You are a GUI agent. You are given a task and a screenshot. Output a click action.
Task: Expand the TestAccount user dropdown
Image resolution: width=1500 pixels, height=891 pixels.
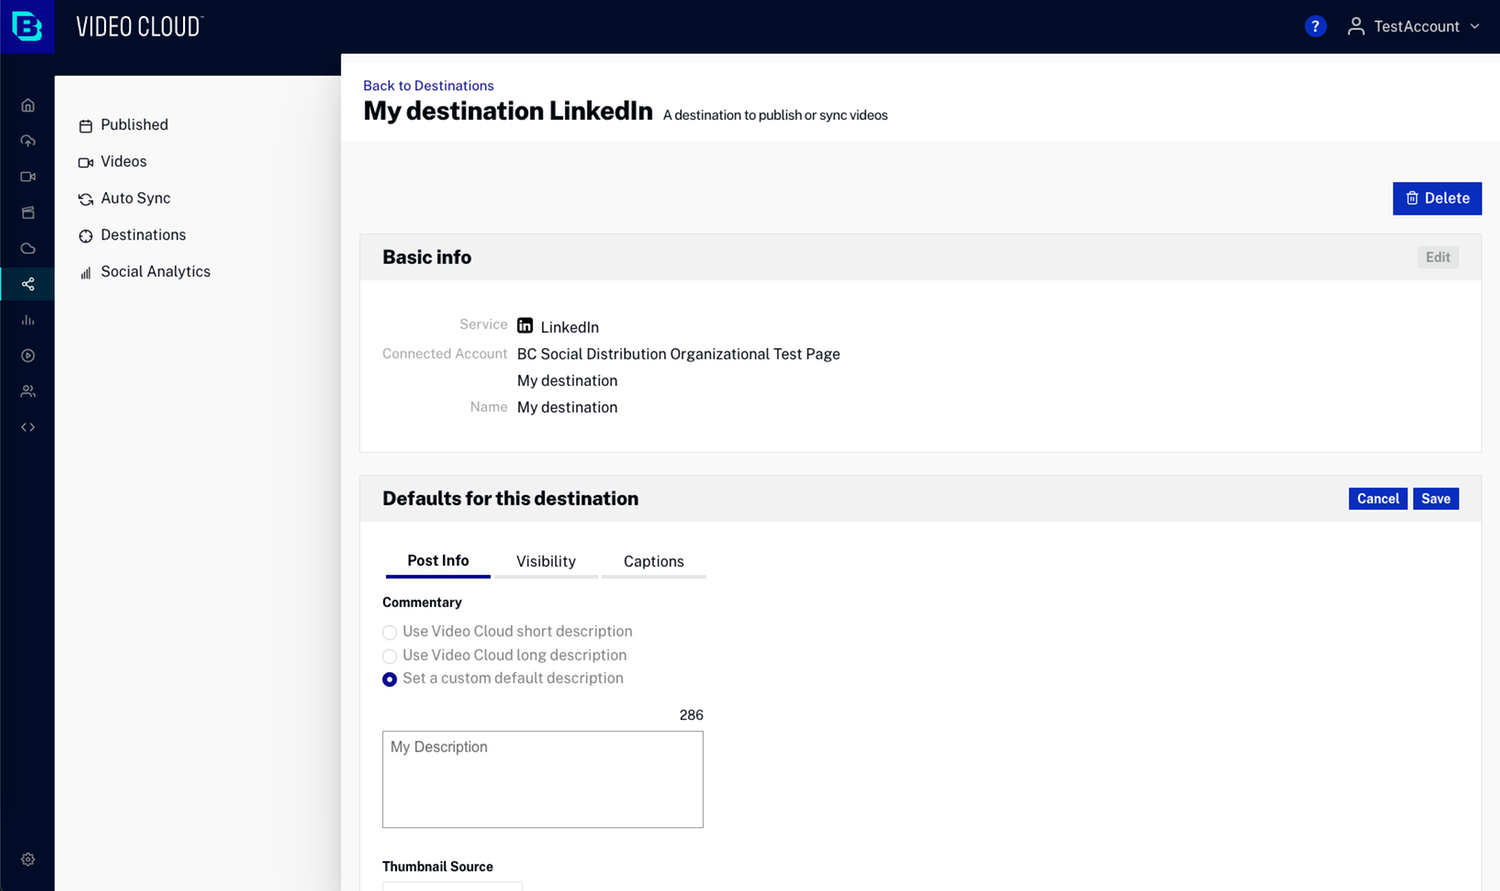(1414, 27)
